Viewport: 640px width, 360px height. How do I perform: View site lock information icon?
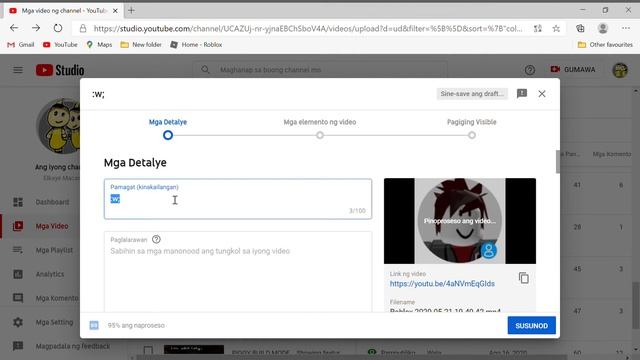pos(83,29)
